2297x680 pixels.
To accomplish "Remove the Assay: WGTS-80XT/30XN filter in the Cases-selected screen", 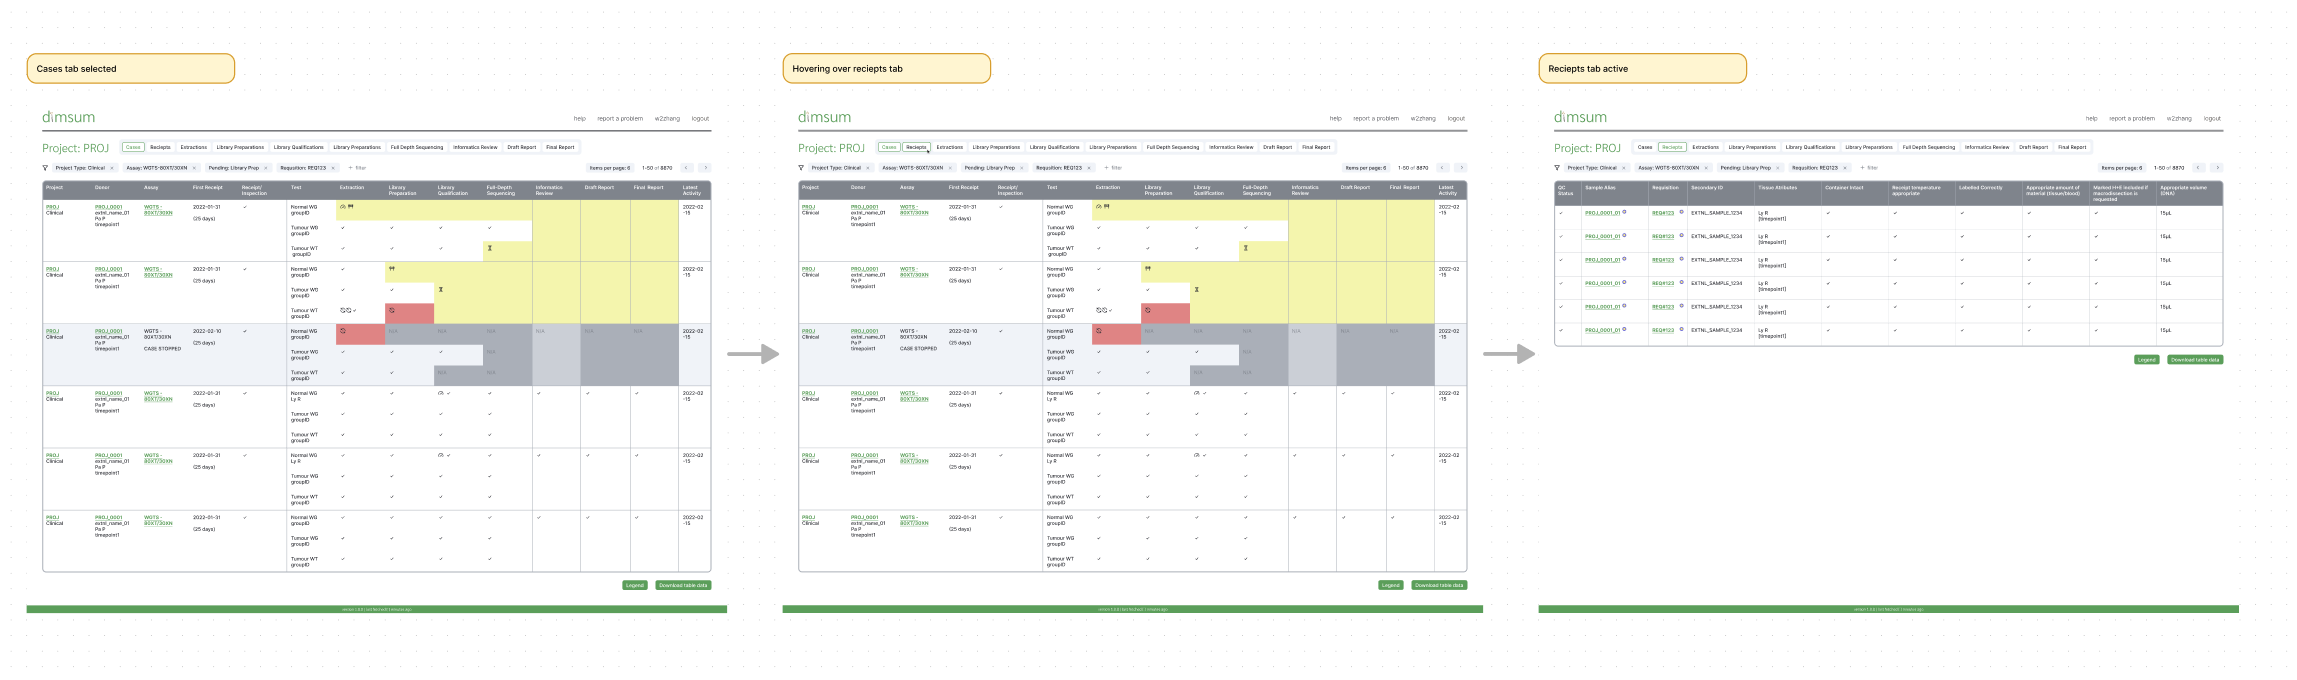I will pyautogui.click(x=194, y=168).
